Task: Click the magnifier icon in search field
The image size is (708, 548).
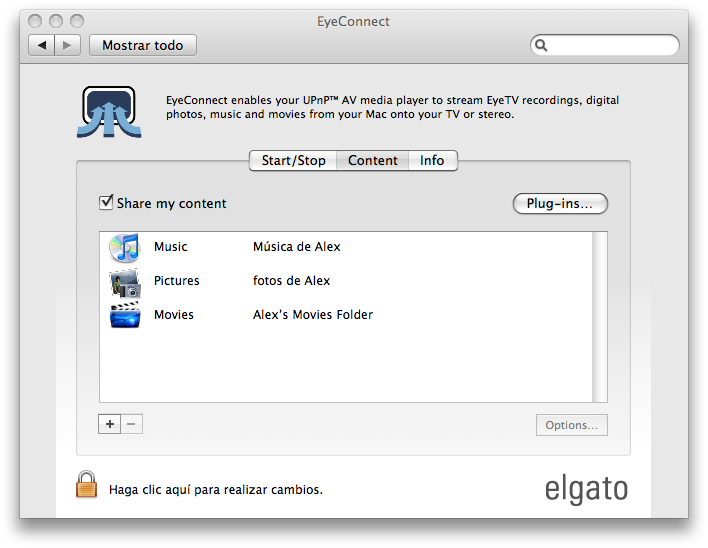Action: (x=541, y=45)
